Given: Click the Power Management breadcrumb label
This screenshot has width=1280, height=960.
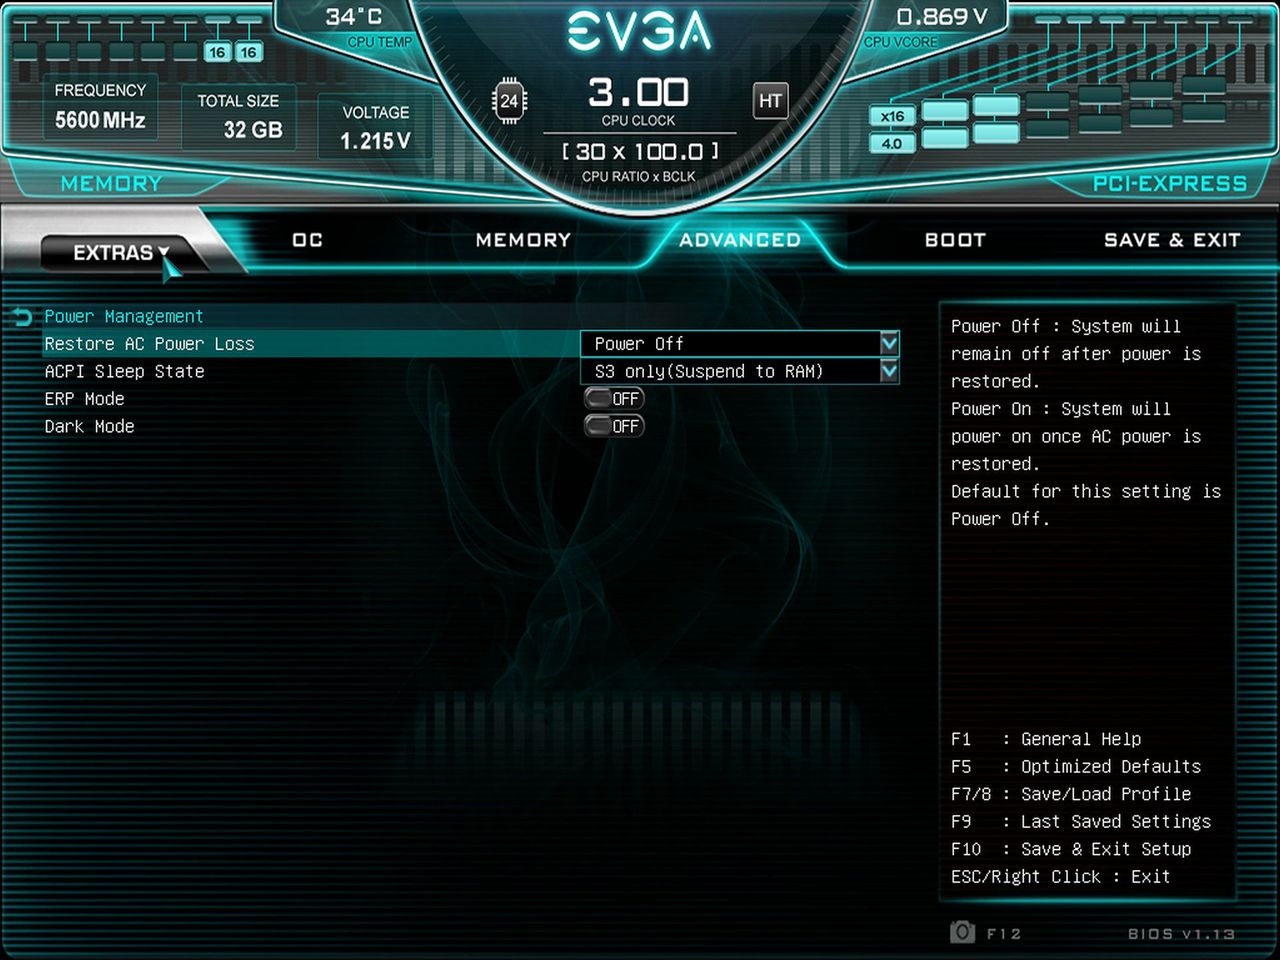Looking at the screenshot, I should (124, 316).
